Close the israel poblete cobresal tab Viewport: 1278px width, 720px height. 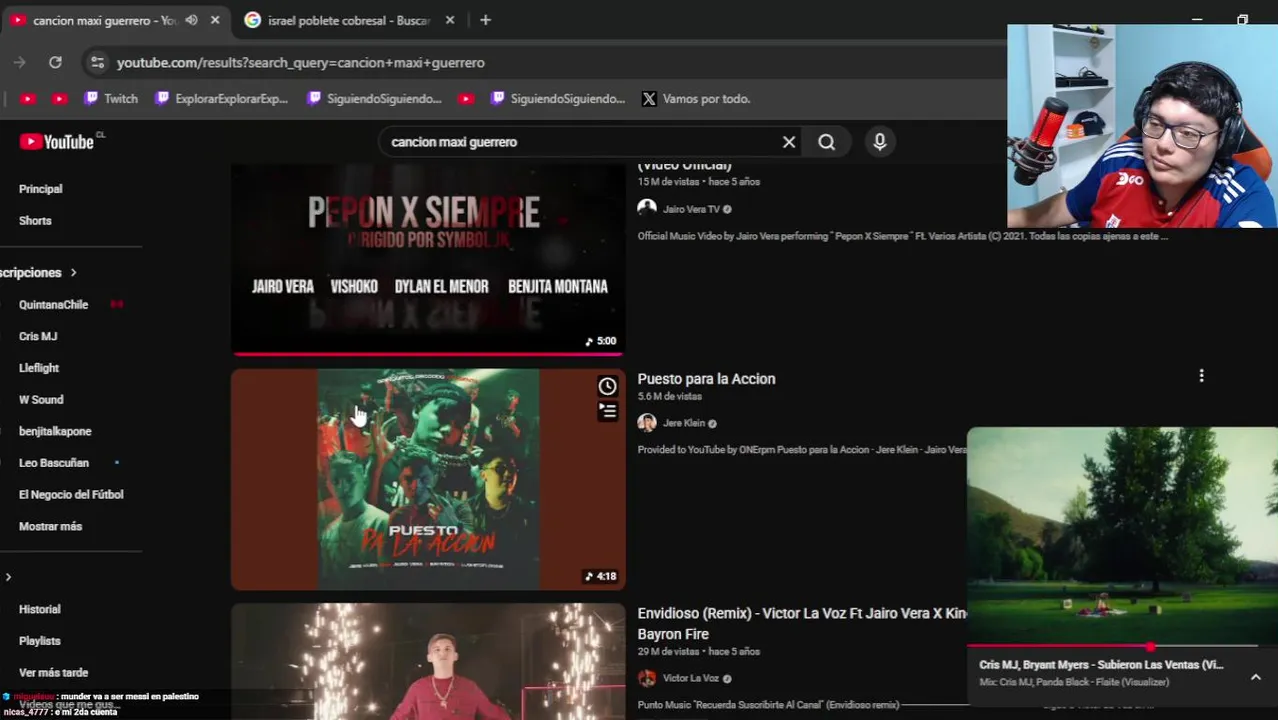pyautogui.click(x=450, y=20)
